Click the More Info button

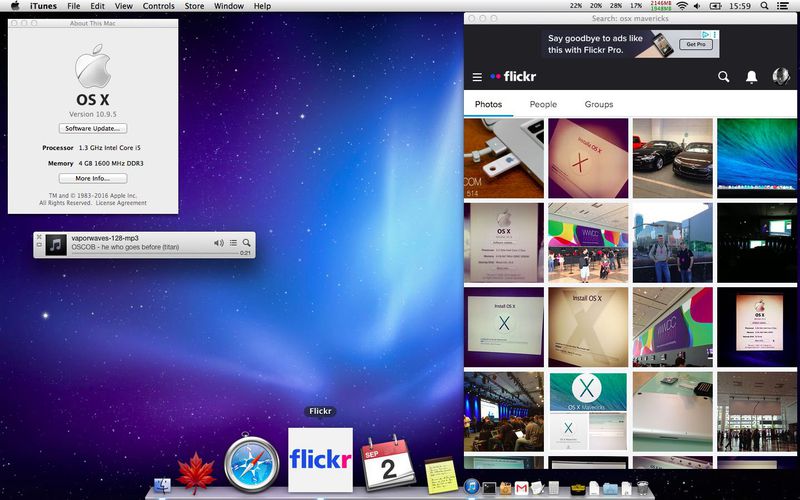click(93, 179)
